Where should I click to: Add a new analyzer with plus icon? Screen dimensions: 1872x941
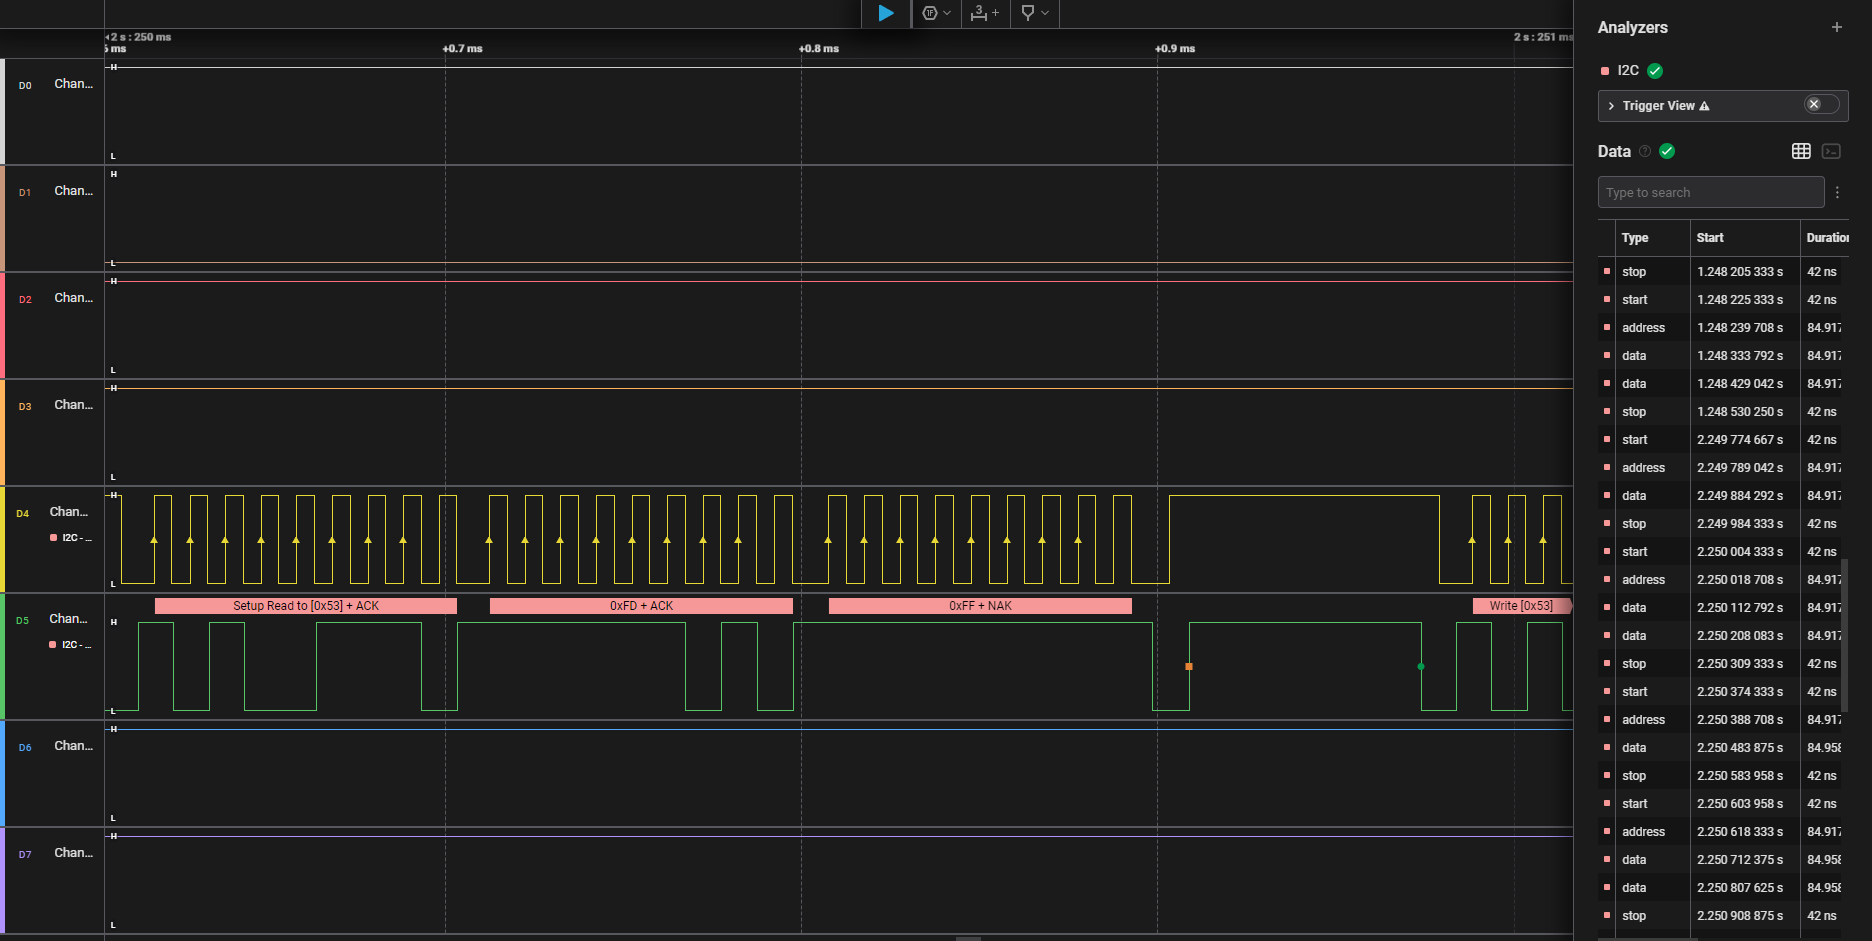tap(1836, 27)
